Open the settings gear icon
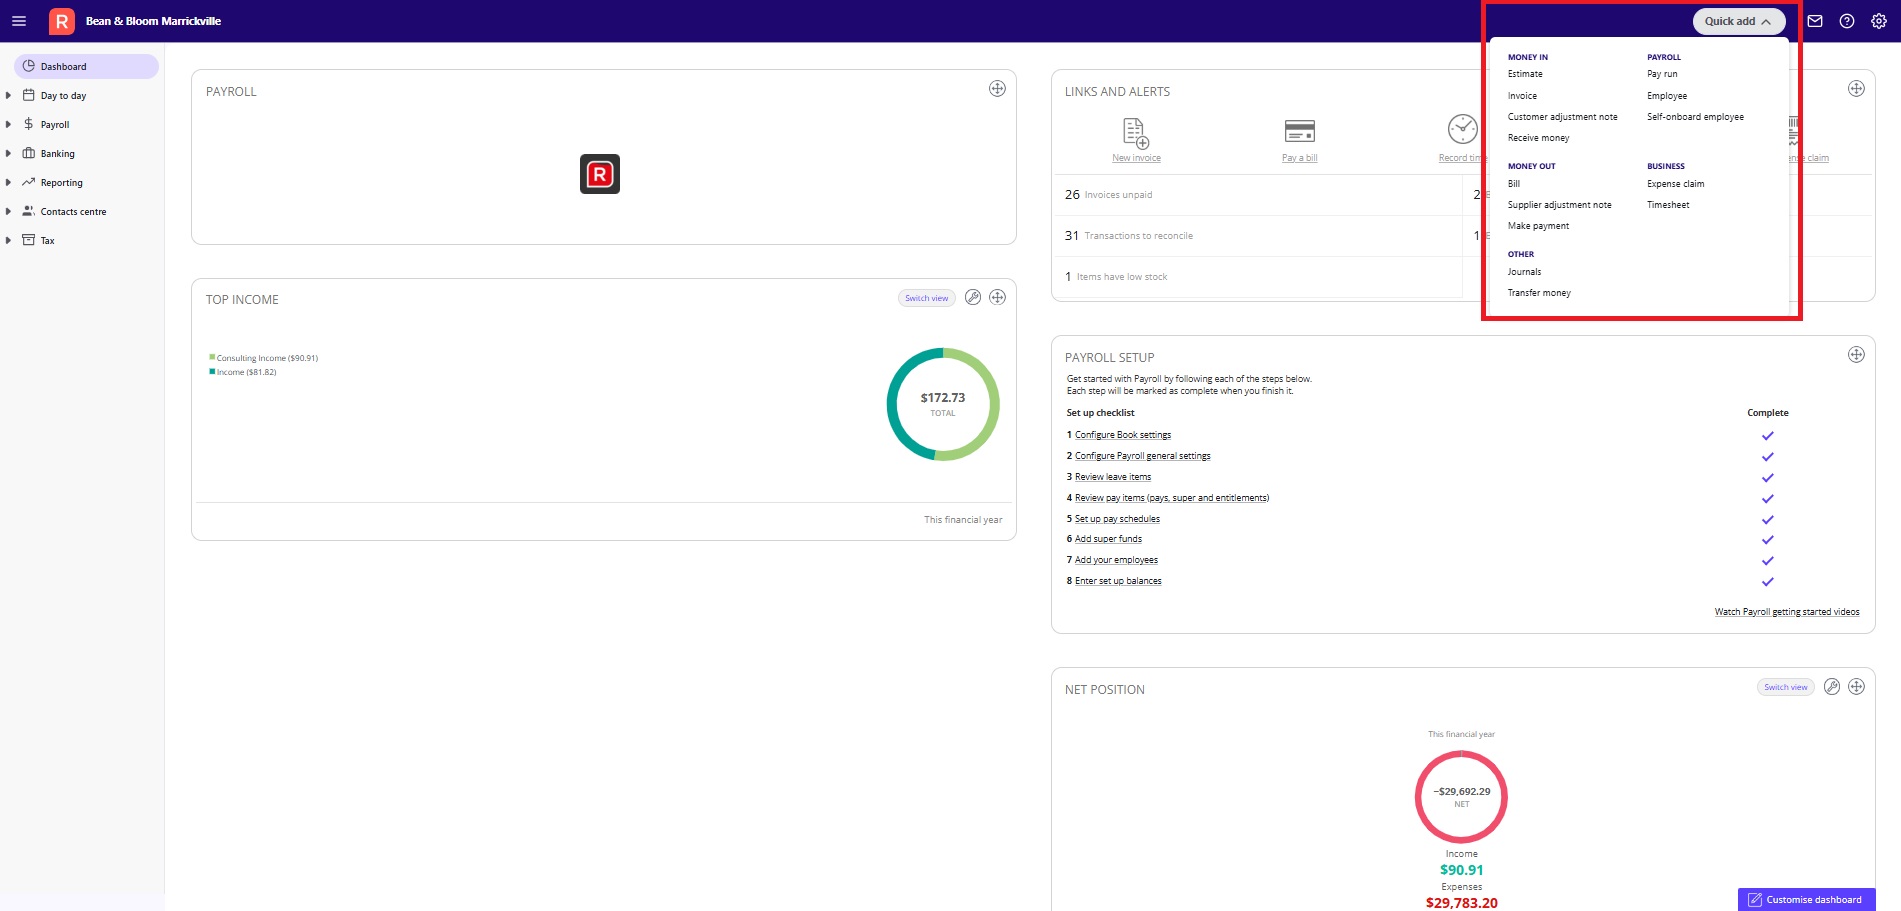Viewport: 1901px width, 911px height. point(1879,21)
